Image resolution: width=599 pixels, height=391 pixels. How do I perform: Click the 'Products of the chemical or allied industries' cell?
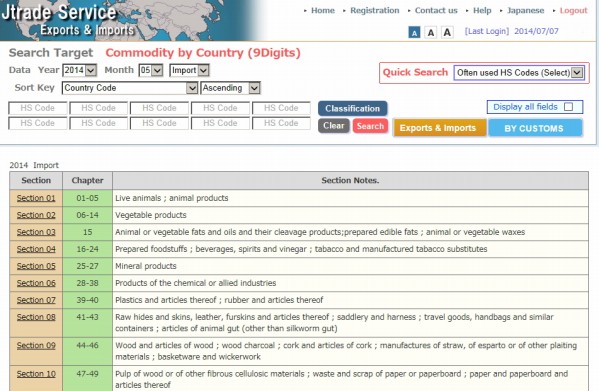350,283
